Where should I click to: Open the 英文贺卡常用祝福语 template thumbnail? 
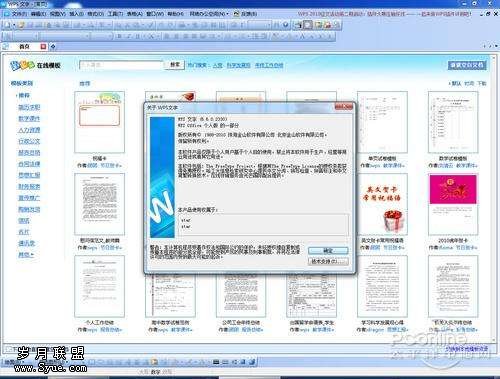coord(382,204)
